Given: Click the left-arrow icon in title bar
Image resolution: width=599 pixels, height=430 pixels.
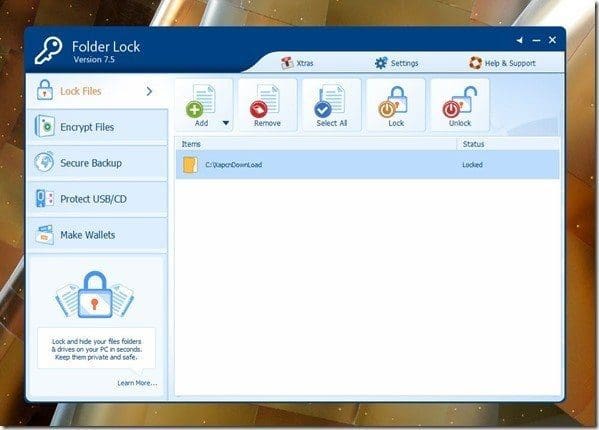Looking at the screenshot, I should [520, 40].
